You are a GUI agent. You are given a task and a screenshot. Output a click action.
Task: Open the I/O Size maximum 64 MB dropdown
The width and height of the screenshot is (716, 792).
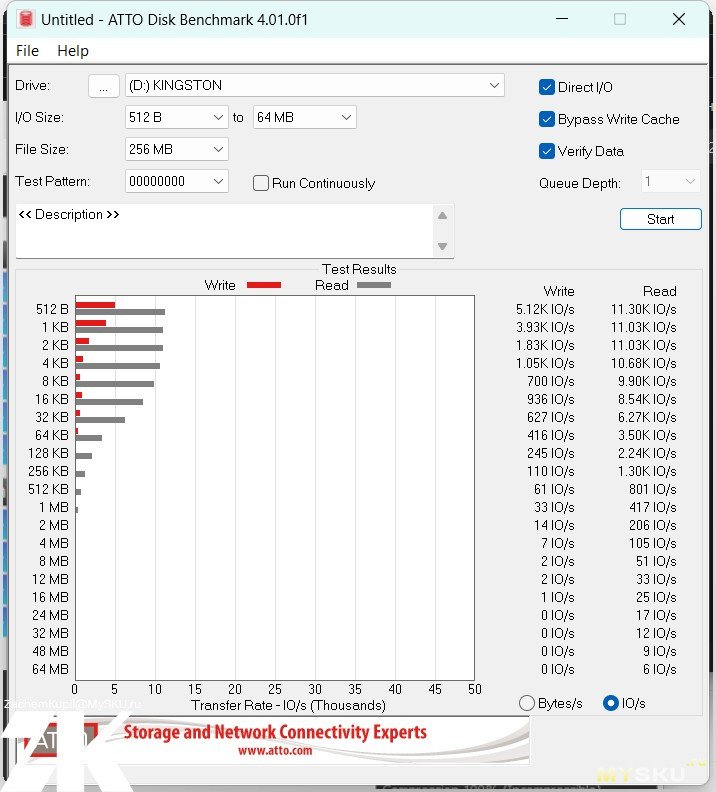coord(304,117)
